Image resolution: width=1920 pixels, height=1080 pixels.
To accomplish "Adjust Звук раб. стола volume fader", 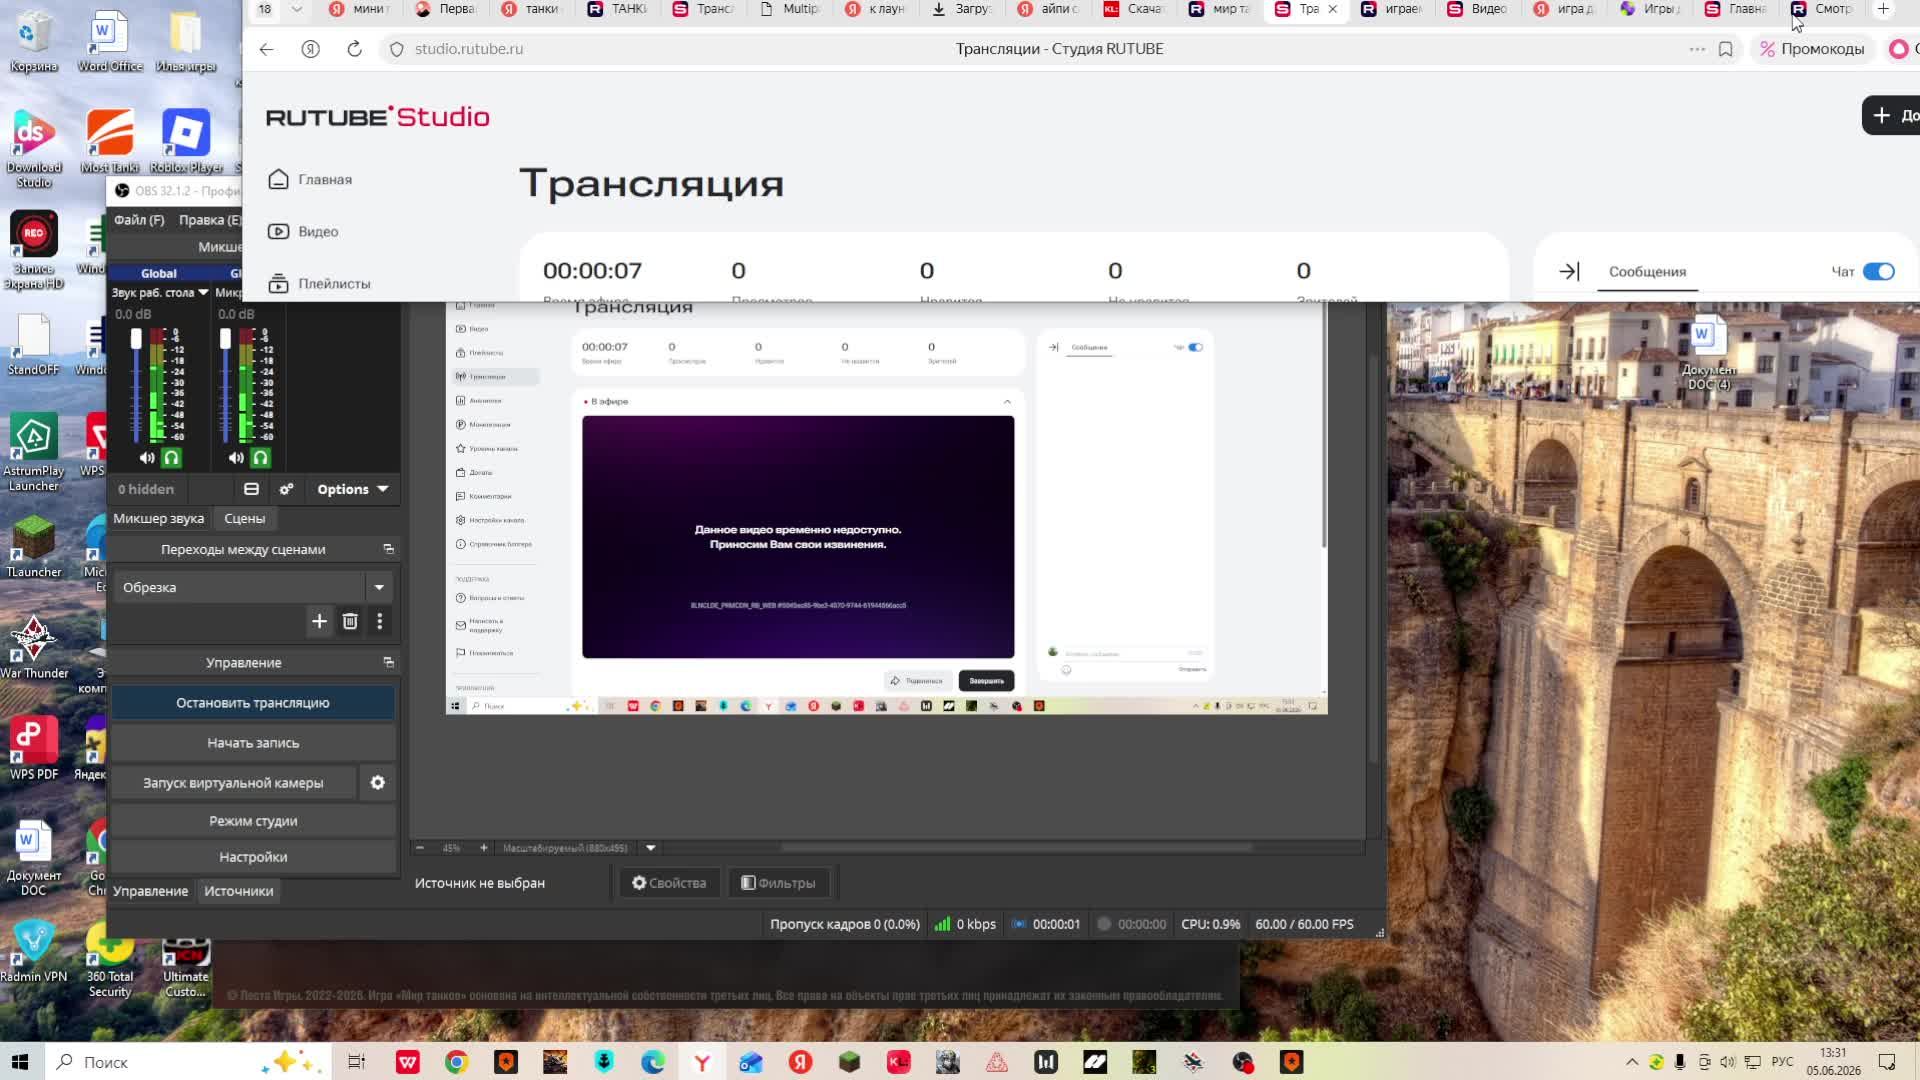I will click(136, 340).
